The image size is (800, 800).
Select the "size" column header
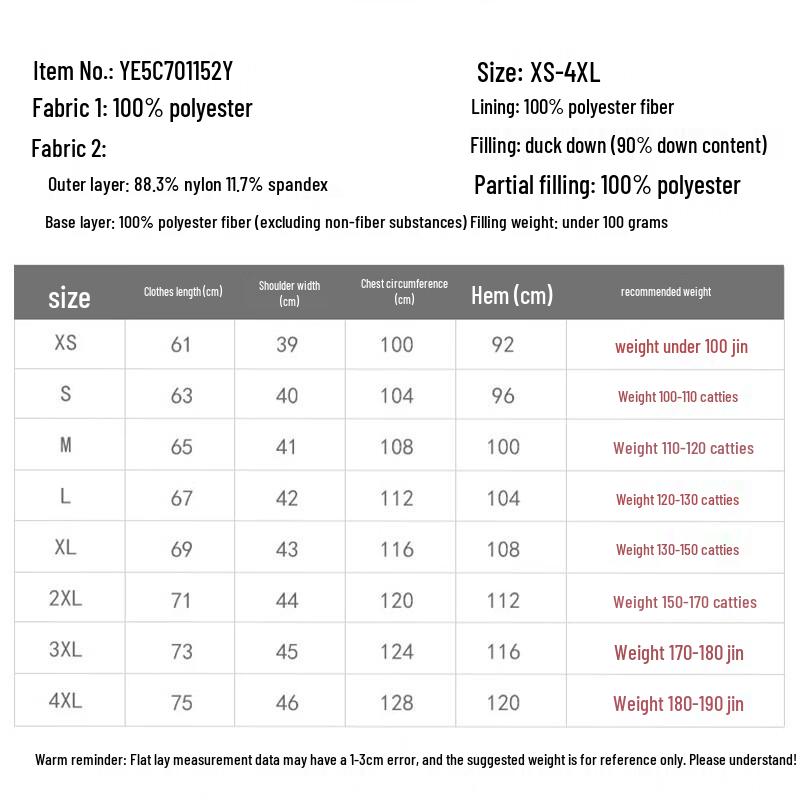[x=69, y=297]
